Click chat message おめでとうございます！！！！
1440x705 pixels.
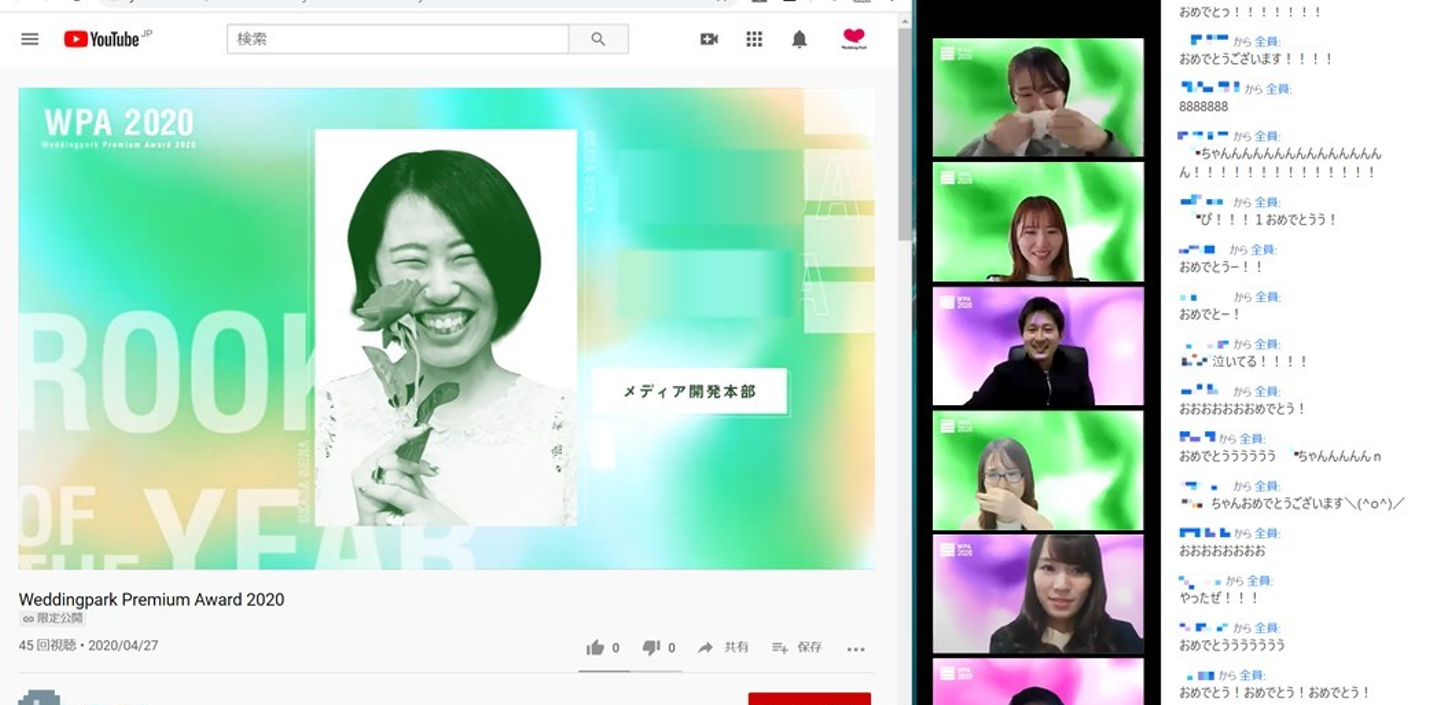pyautogui.click(x=1257, y=60)
